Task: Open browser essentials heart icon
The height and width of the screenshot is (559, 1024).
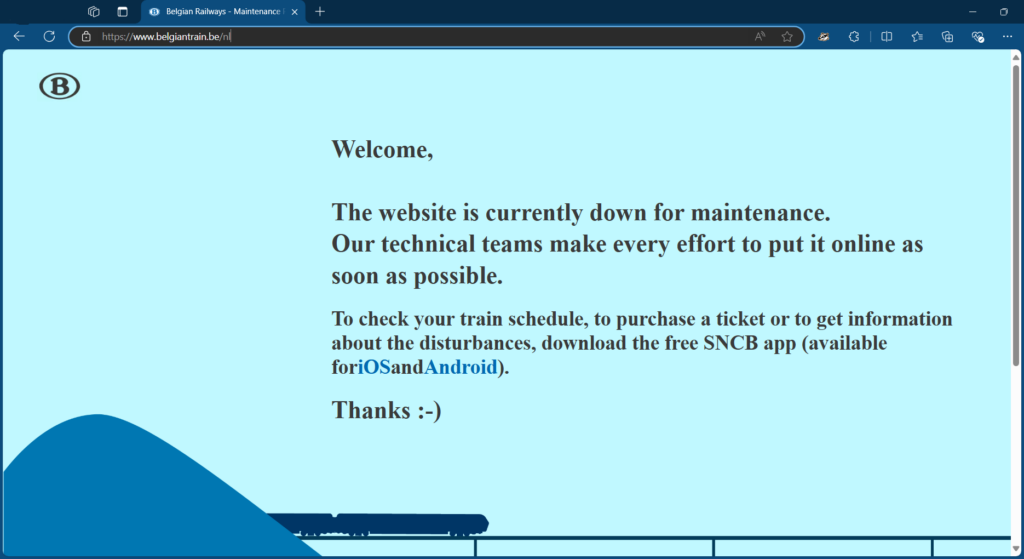Action: click(x=978, y=37)
